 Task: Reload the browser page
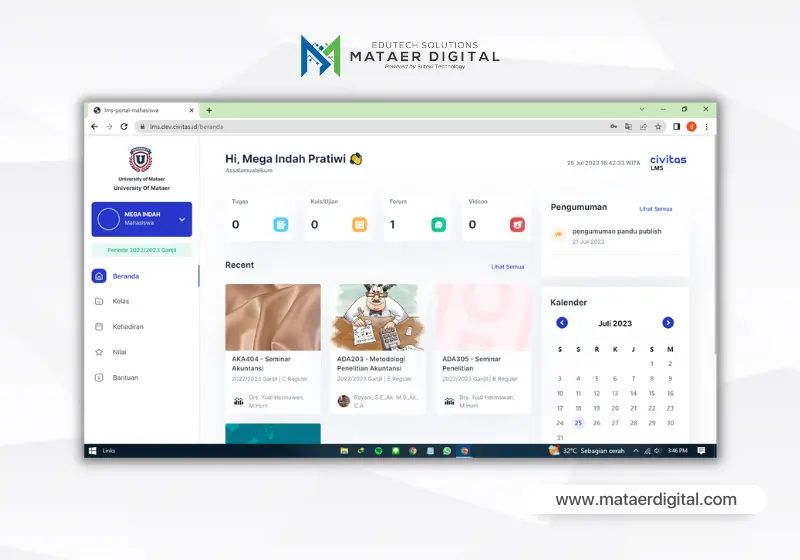coord(124,126)
